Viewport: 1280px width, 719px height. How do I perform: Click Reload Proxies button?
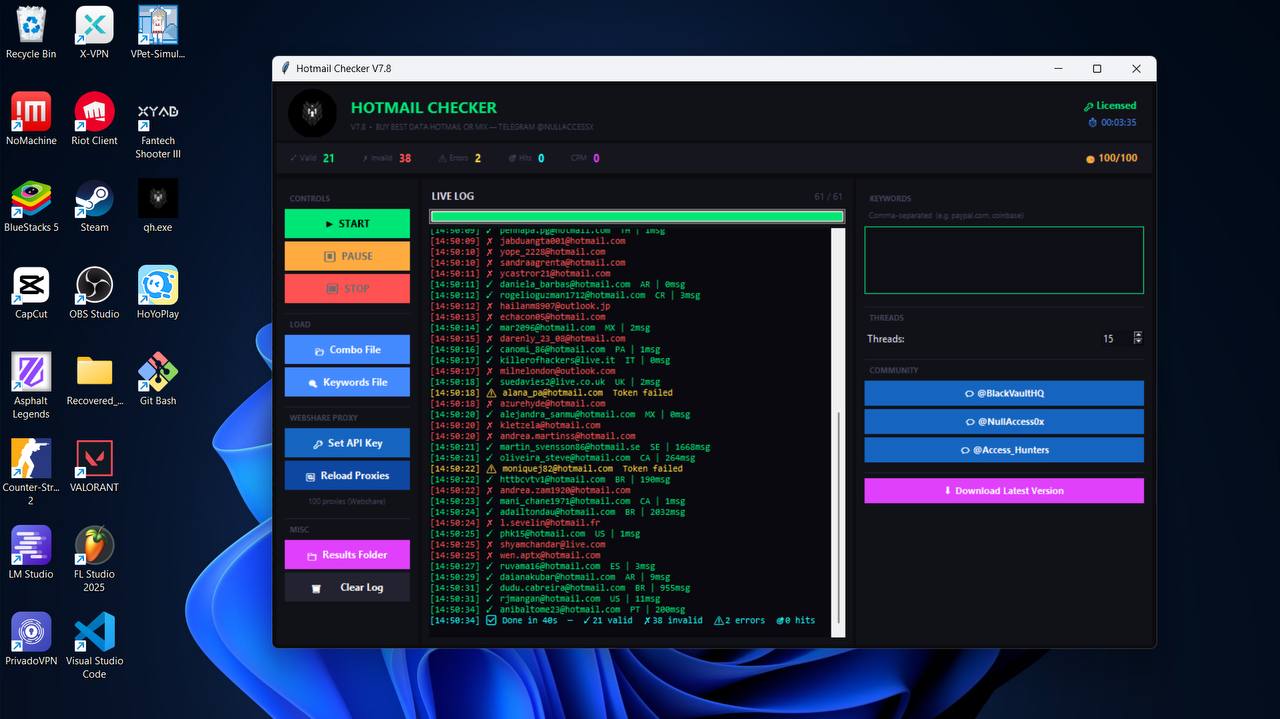point(347,476)
